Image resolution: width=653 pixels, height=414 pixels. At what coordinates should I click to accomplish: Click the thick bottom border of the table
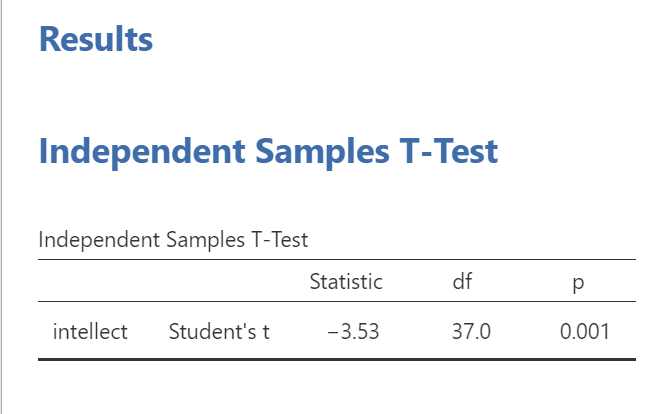336,358
